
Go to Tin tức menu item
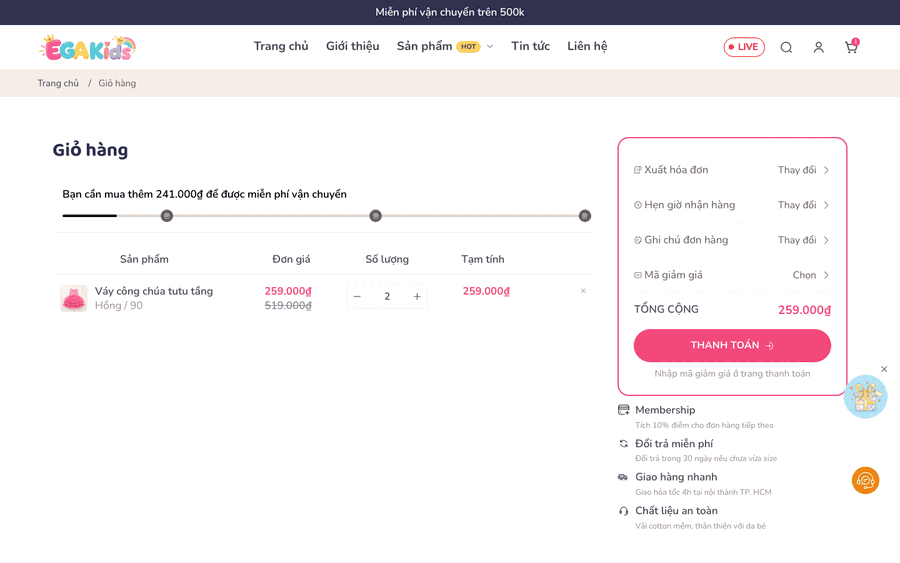(x=530, y=46)
